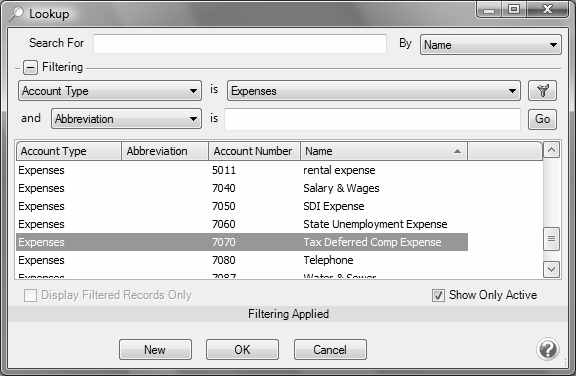The width and height of the screenshot is (576, 376).
Task: Open the search By Name dropdown
Action: point(490,45)
